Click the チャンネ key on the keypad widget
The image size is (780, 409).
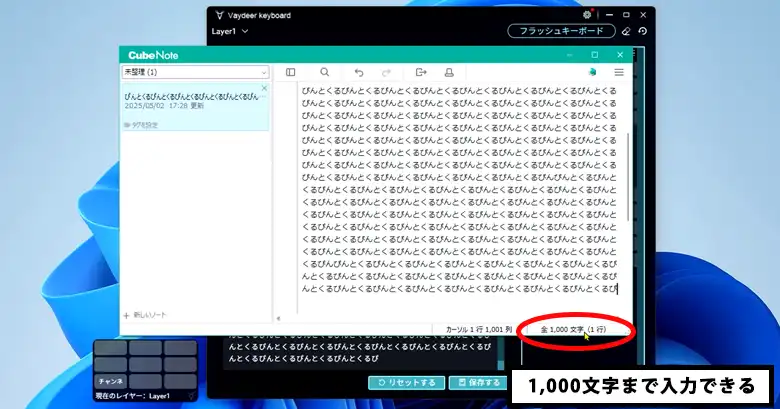click(110, 381)
